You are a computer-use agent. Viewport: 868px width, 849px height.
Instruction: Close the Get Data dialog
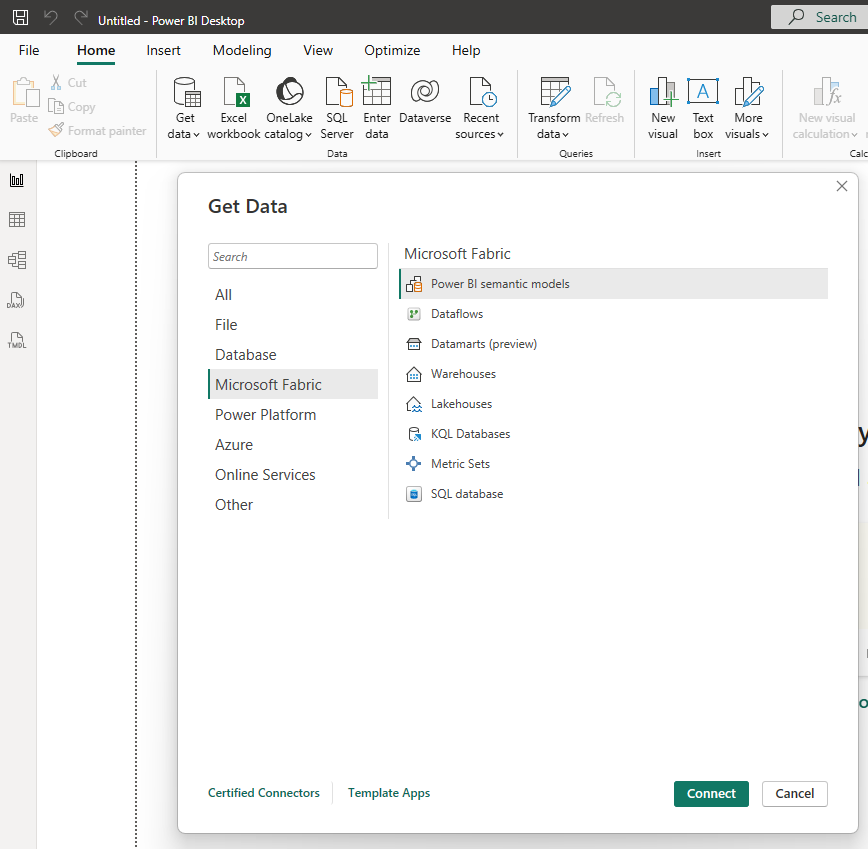pyautogui.click(x=842, y=186)
